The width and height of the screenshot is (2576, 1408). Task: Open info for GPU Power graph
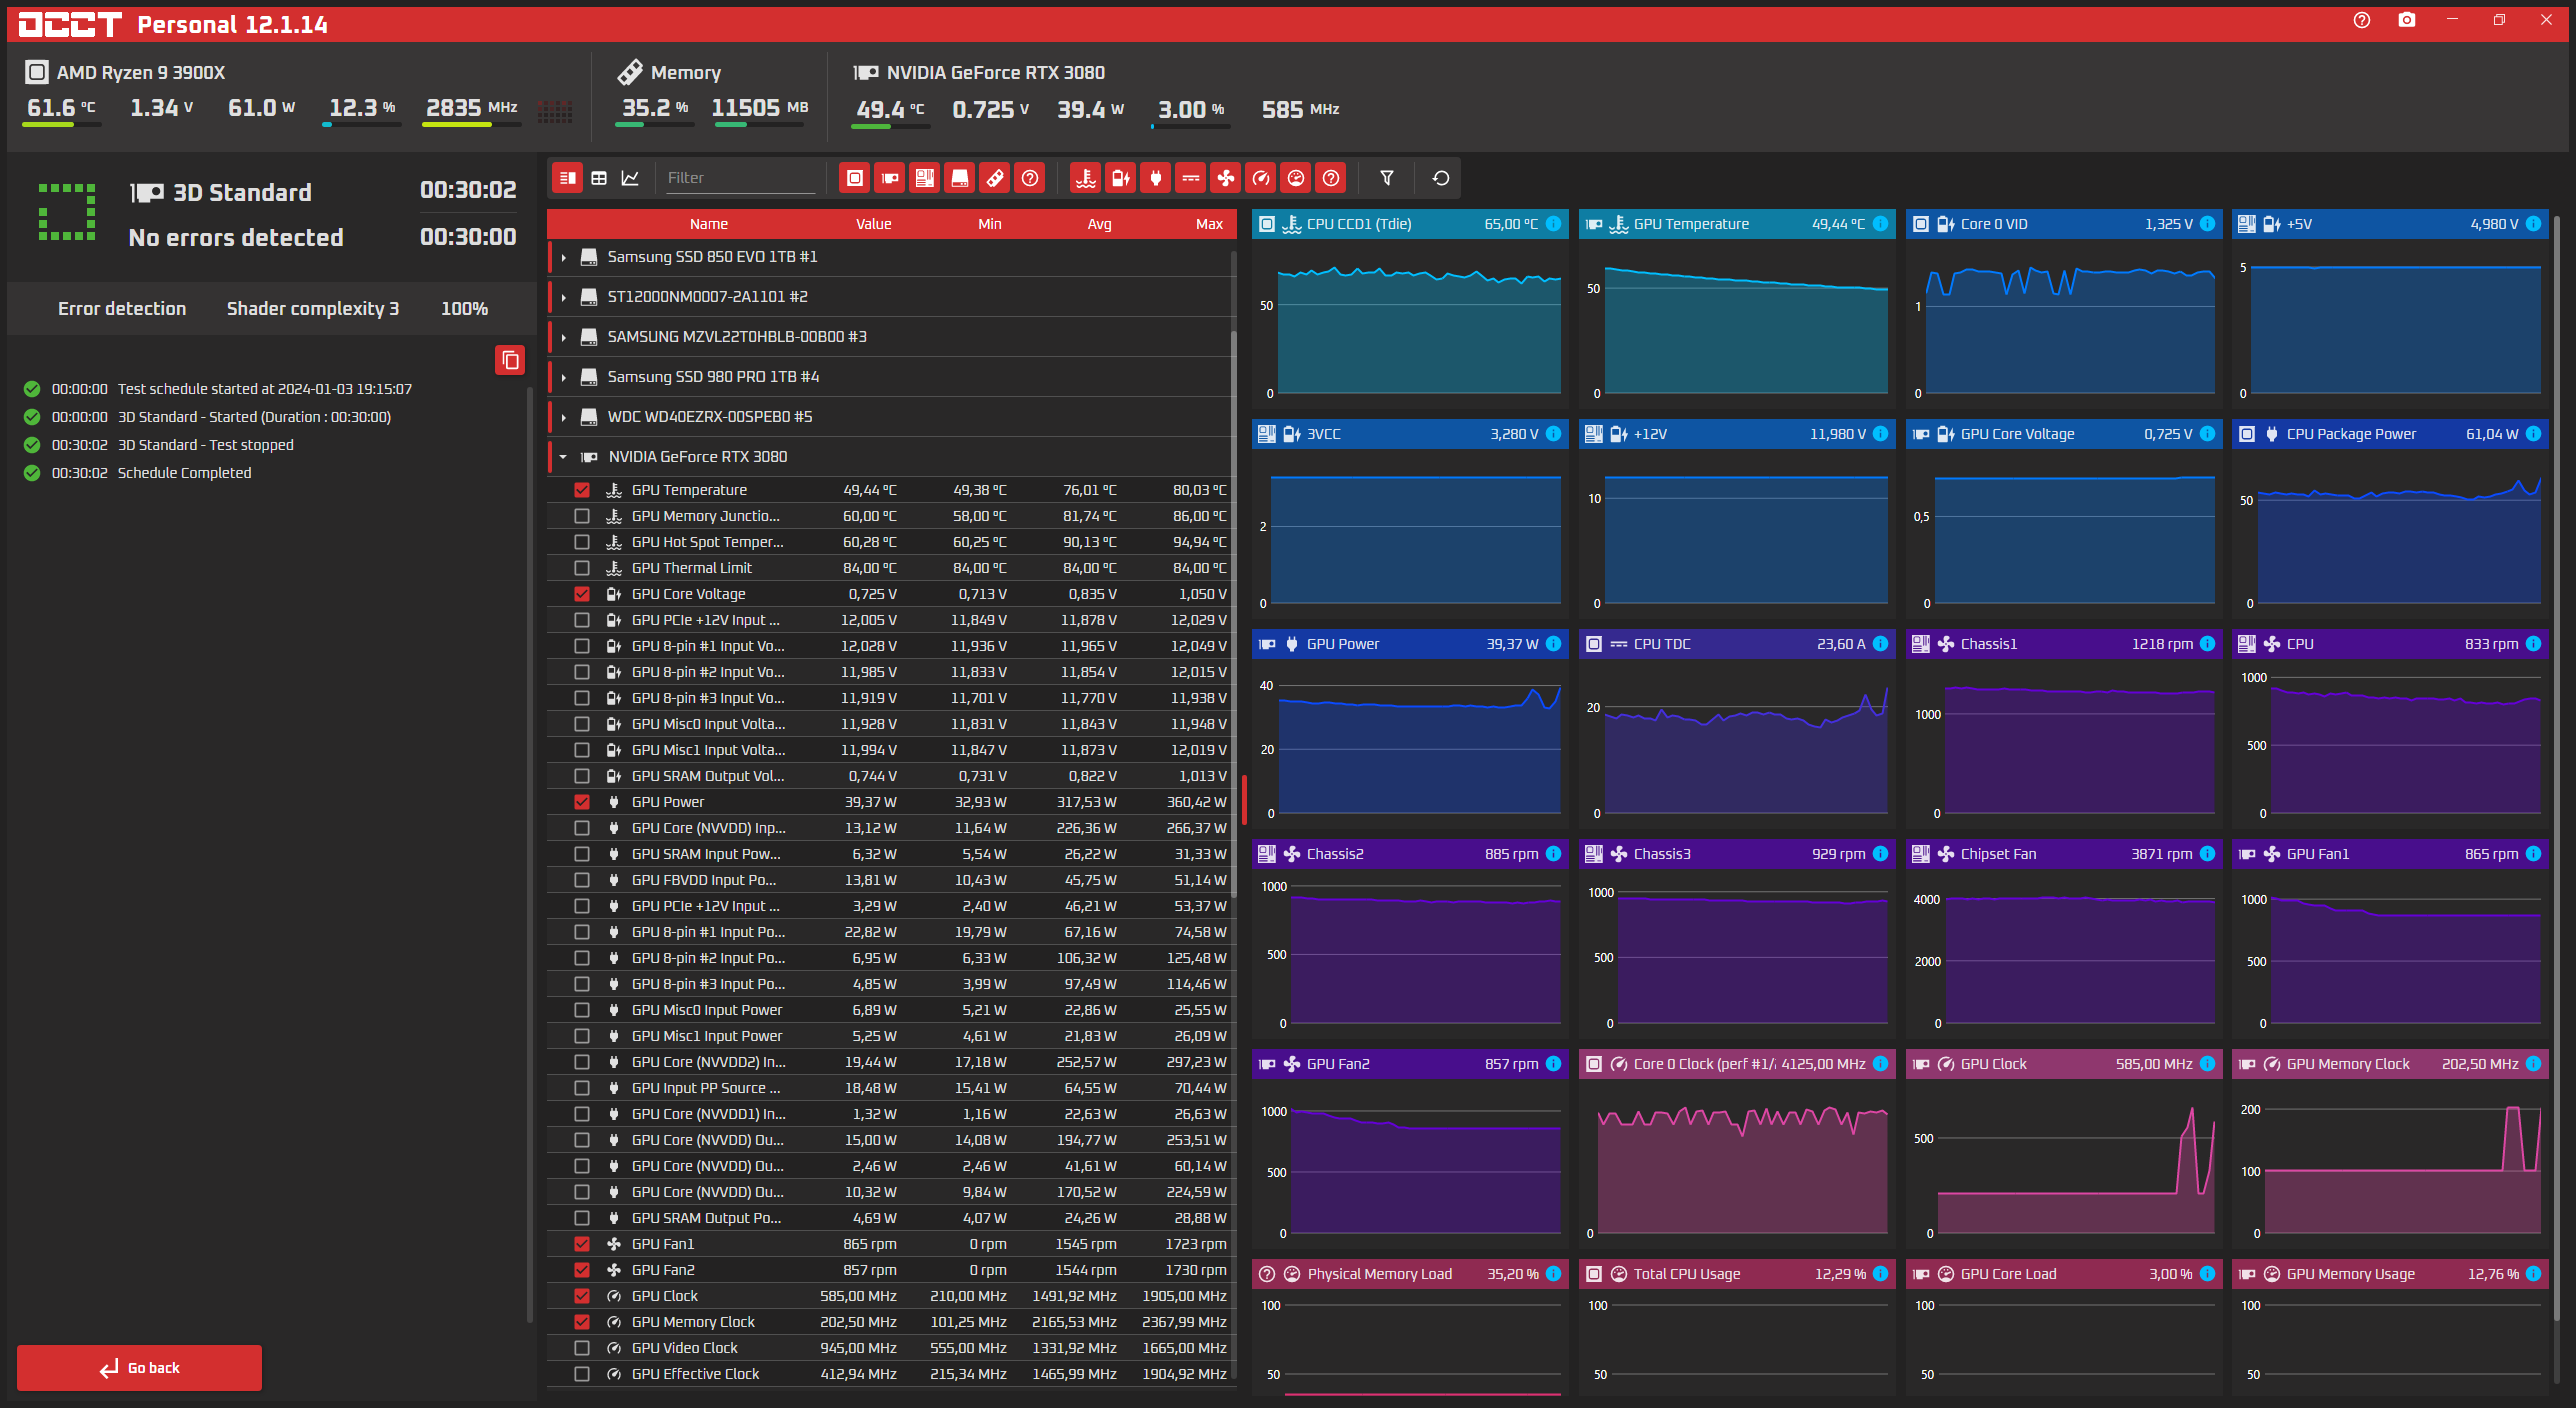point(1553,644)
